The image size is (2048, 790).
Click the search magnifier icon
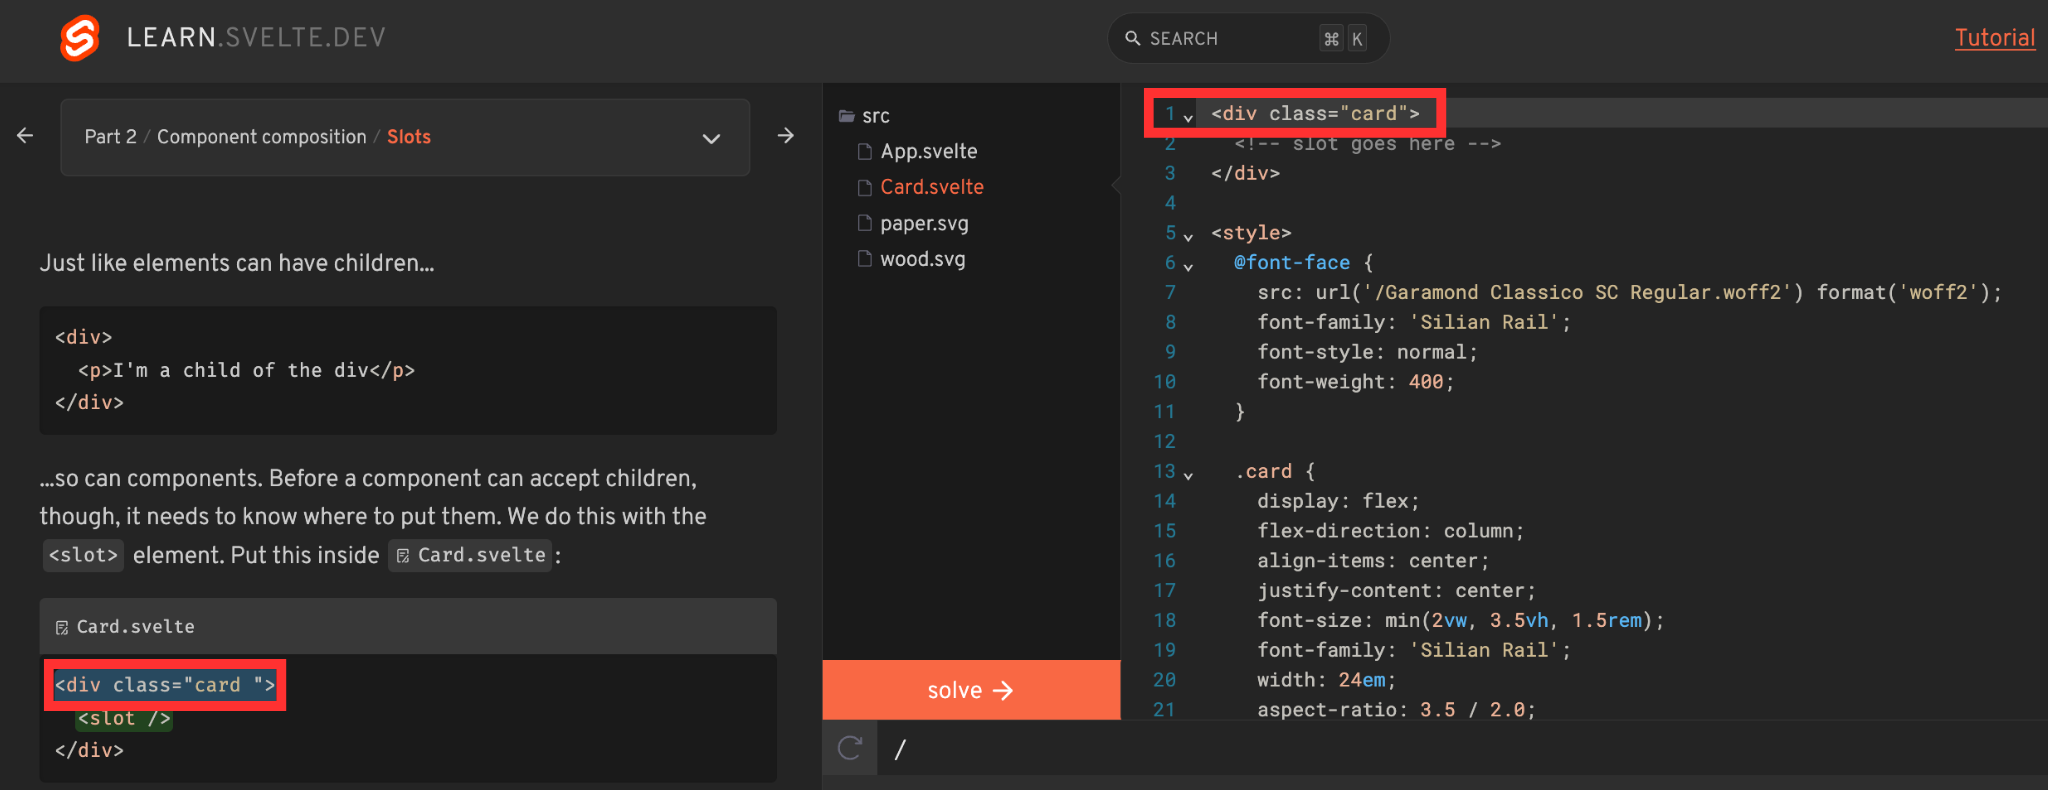(x=1133, y=38)
